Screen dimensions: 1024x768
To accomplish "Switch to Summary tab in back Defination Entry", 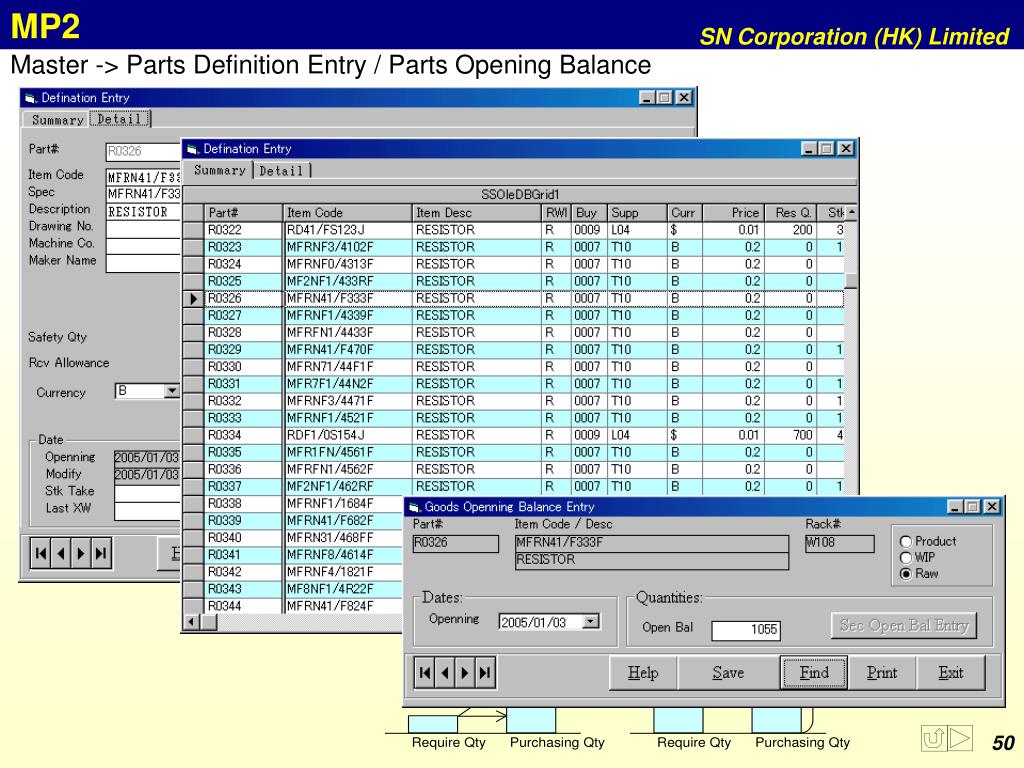I will pos(57,120).
